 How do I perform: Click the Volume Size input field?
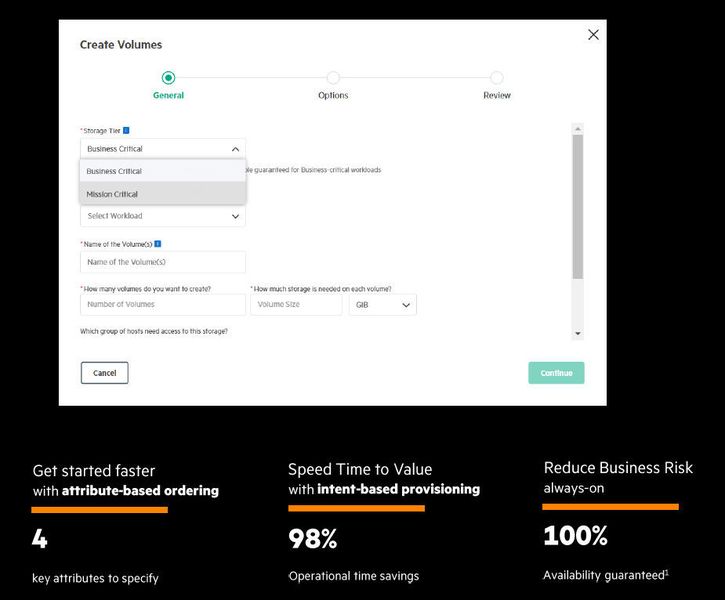click(x=297, y=305)
